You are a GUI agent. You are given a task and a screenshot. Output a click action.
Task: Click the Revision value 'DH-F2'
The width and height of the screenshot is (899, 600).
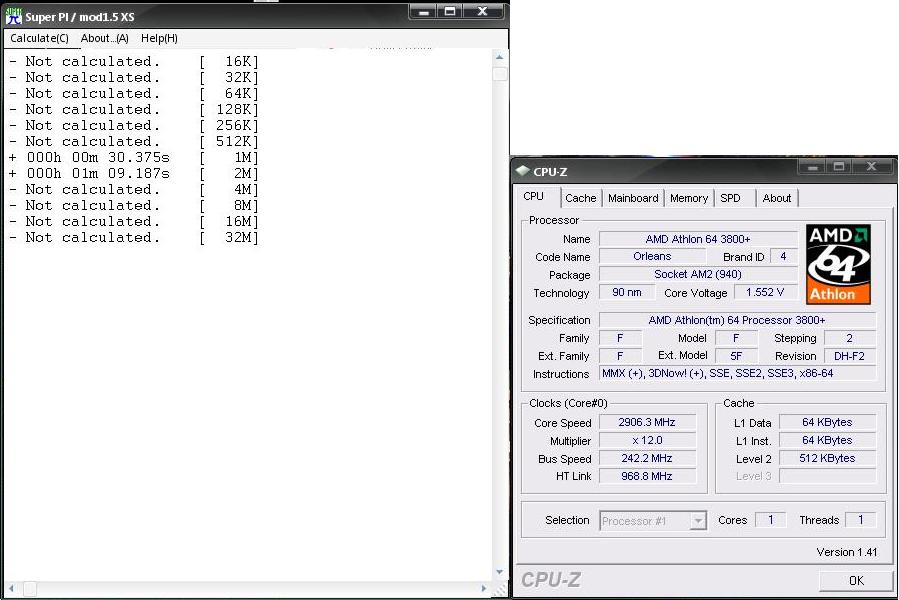tap(850, 356)
